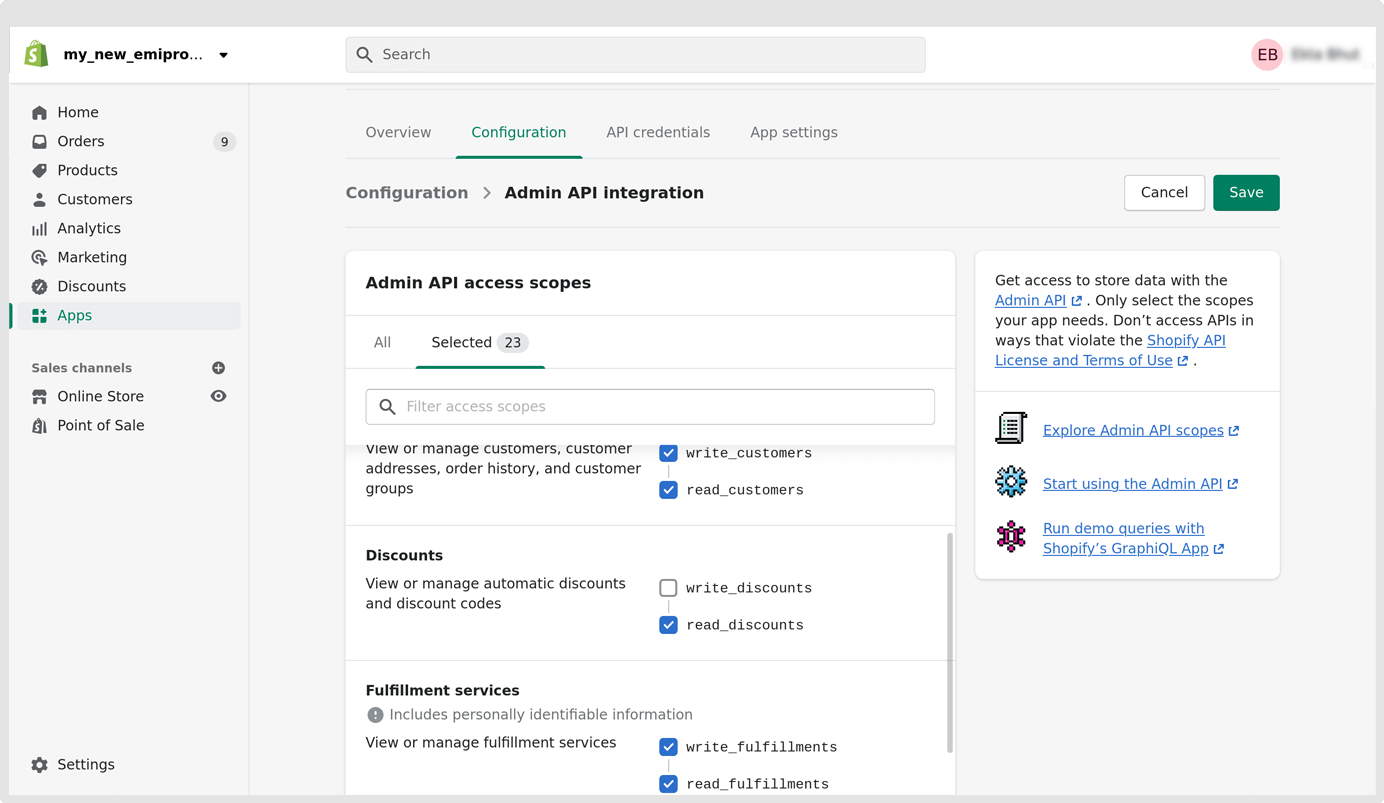Screen dimensions: 1384x803
Task: Click the Orders inbox icon
Action: pos(39,142)
